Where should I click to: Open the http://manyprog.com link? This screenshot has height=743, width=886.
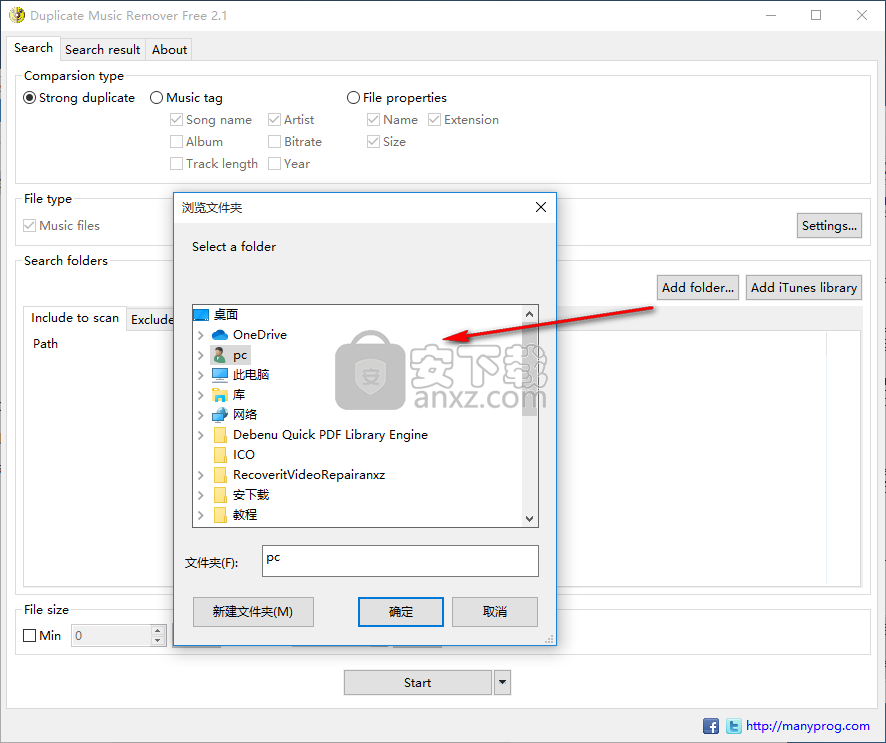pyautogui.click(x=807, y=726)
